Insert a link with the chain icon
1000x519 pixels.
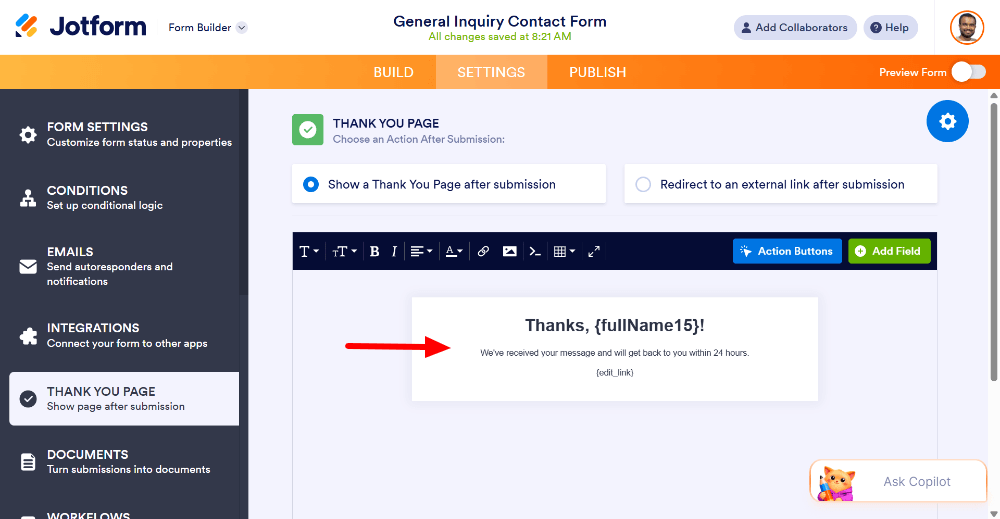[x=483, y=251]
